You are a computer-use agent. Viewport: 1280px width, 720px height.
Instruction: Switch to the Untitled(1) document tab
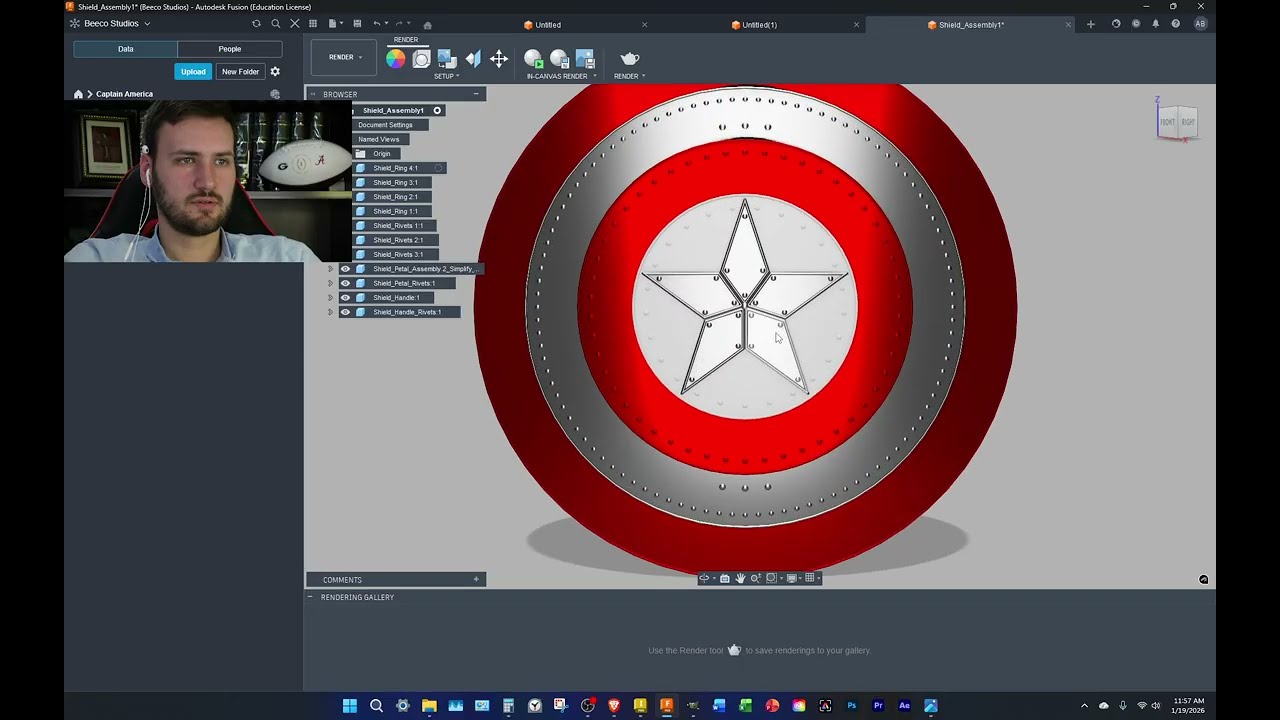tap(760, 25)
